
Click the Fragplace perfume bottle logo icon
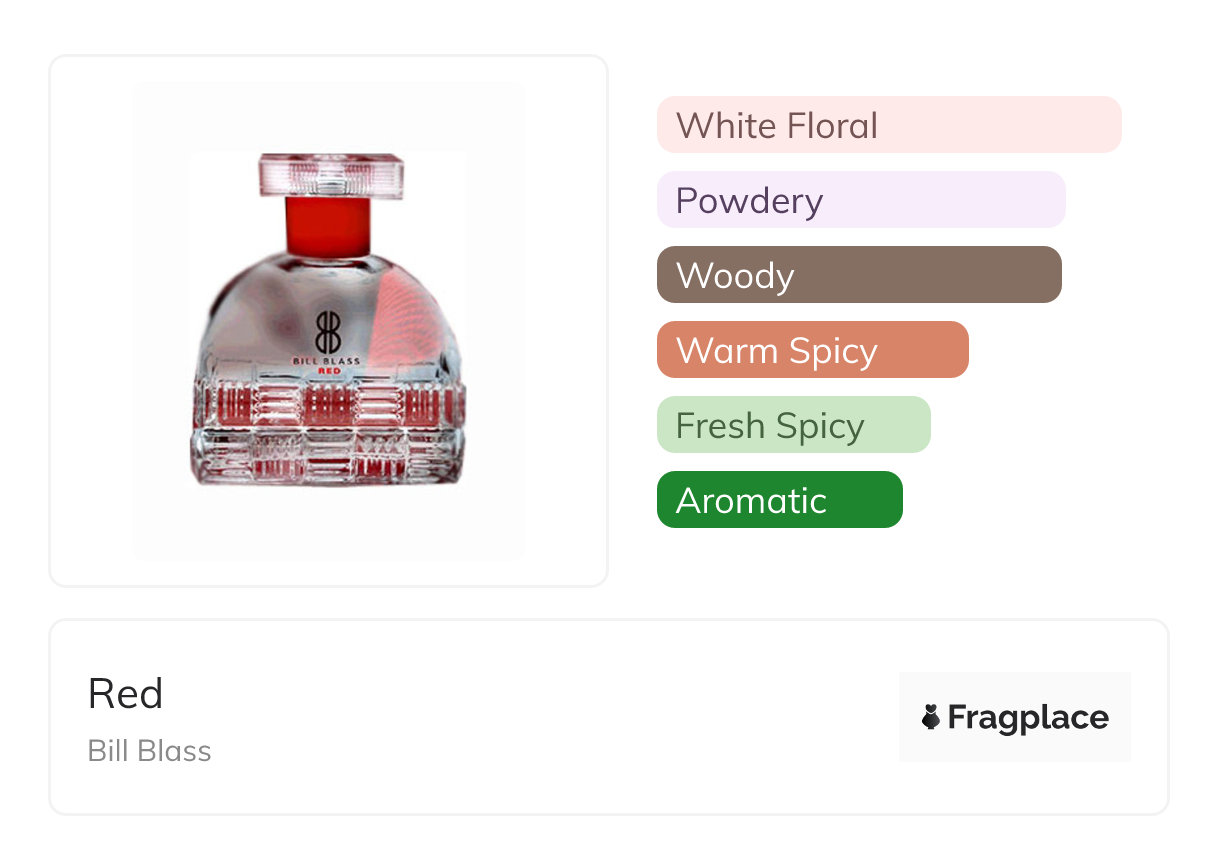(931, 717)
